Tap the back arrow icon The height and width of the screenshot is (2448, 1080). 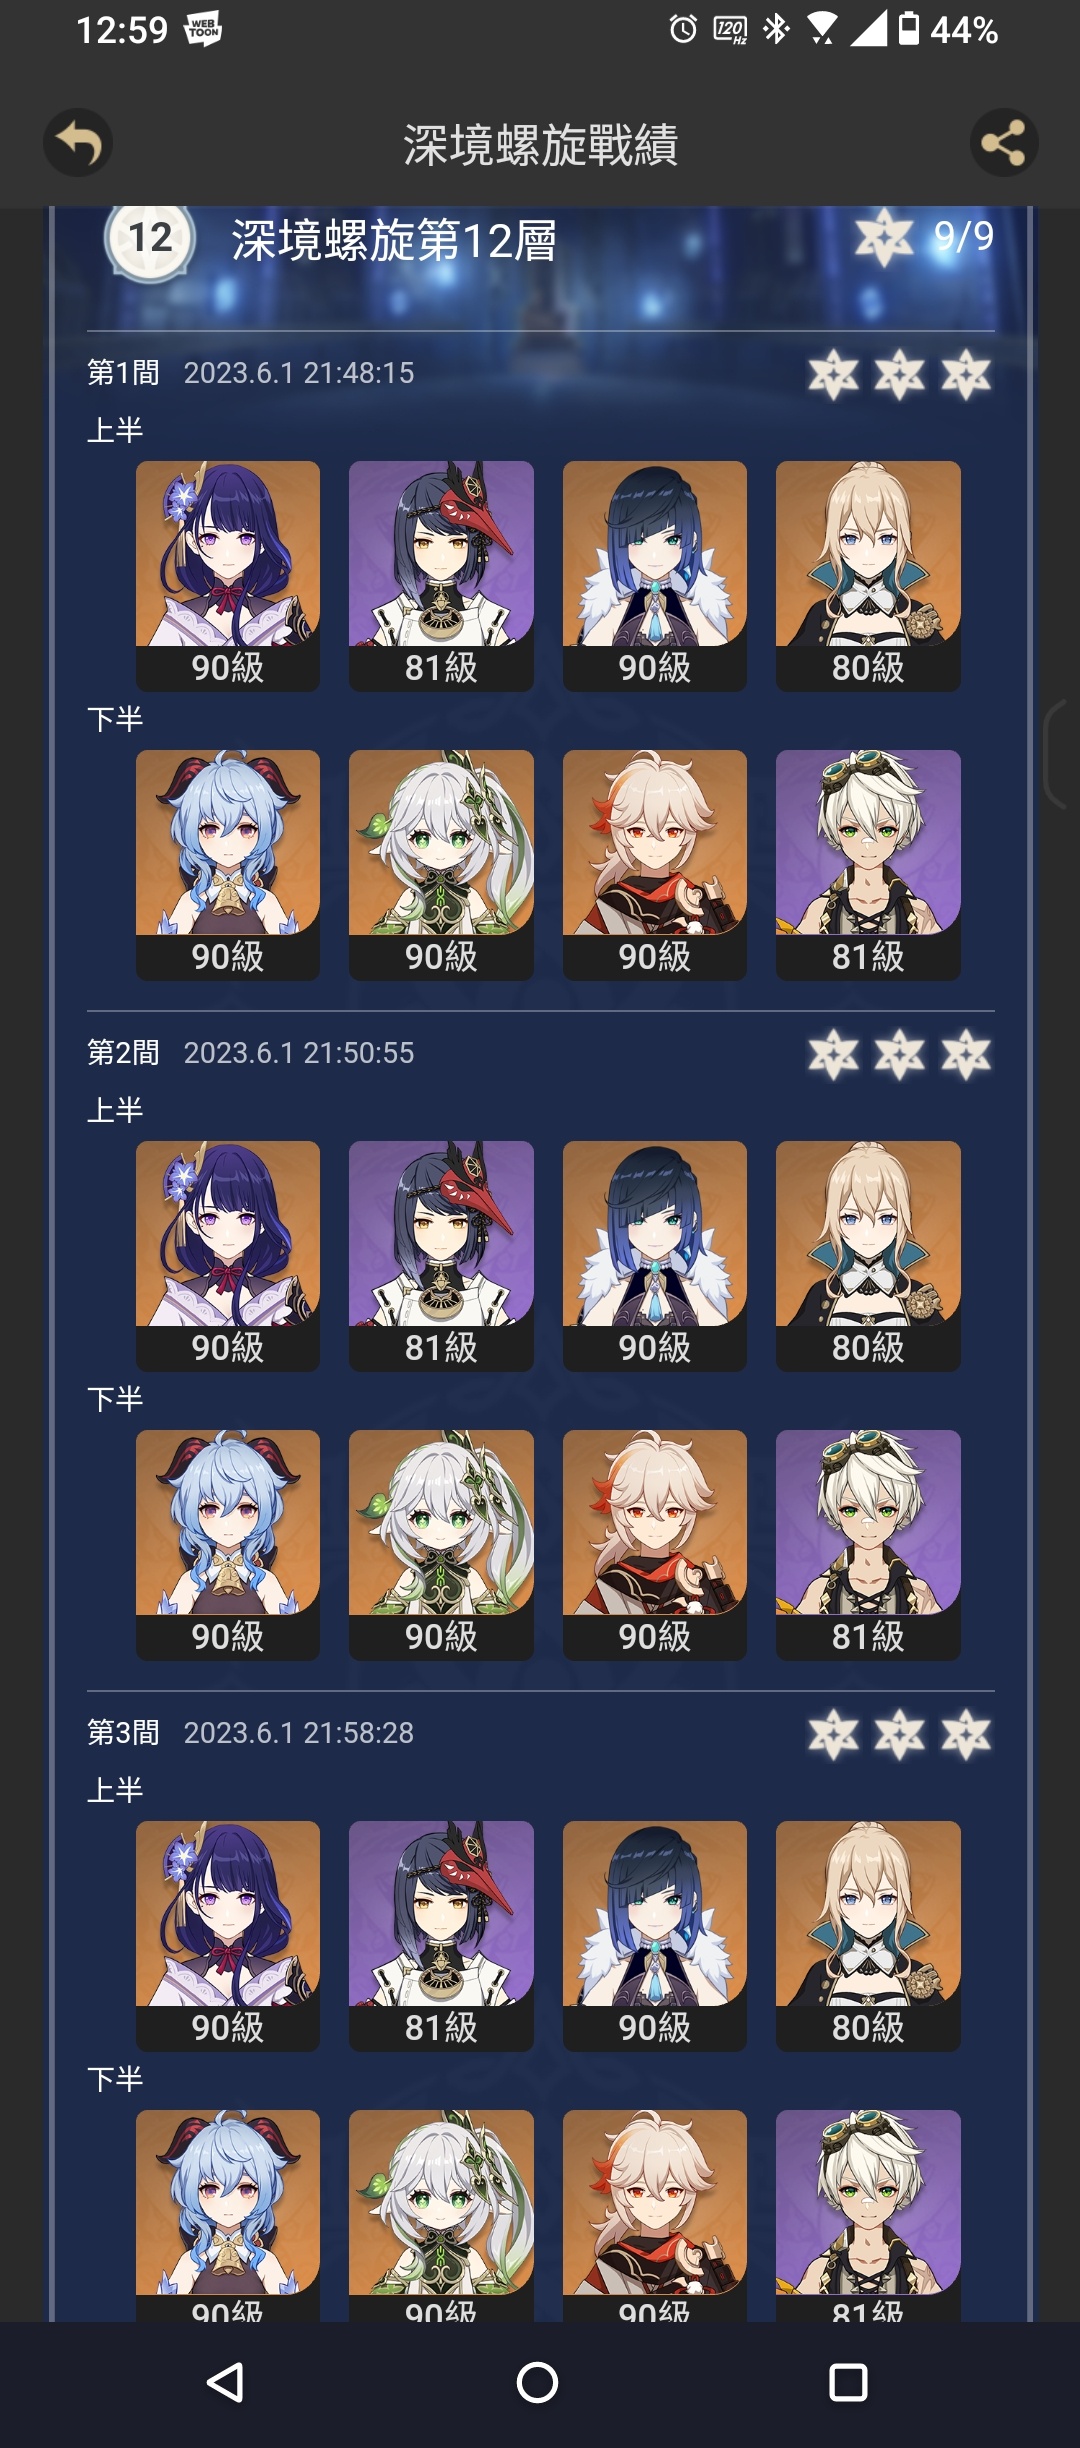[x=78, y=143]
